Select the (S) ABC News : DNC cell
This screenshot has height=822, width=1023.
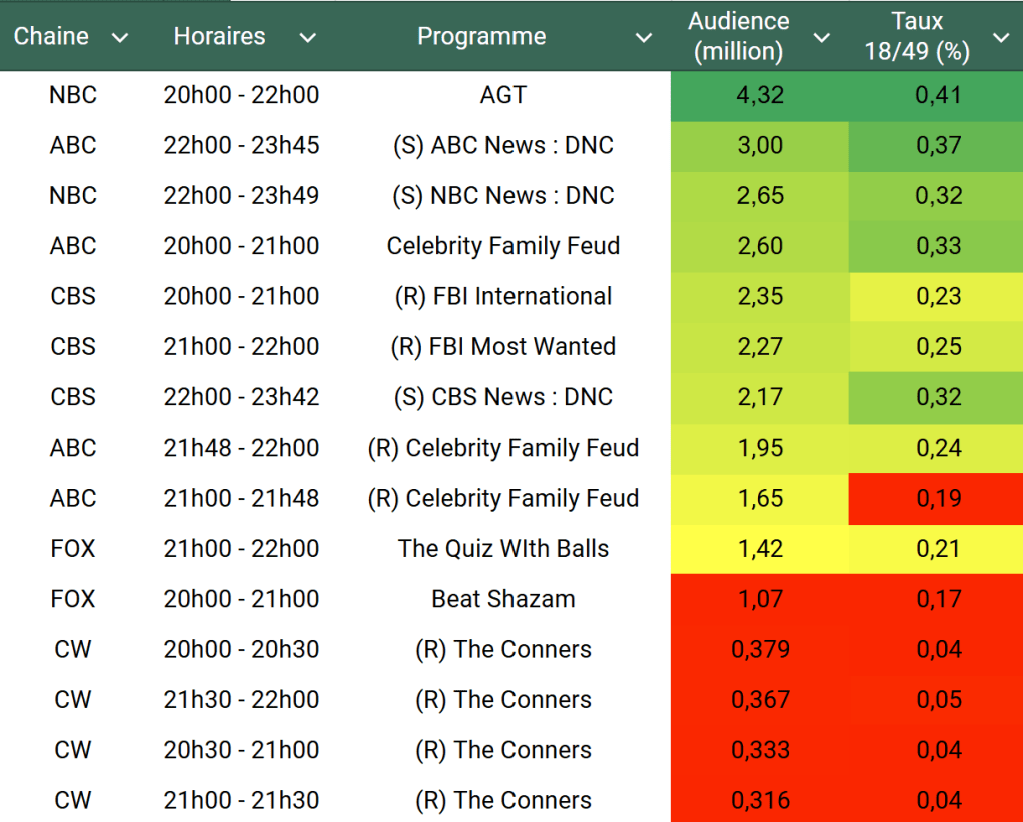click(x=503, y=146)
